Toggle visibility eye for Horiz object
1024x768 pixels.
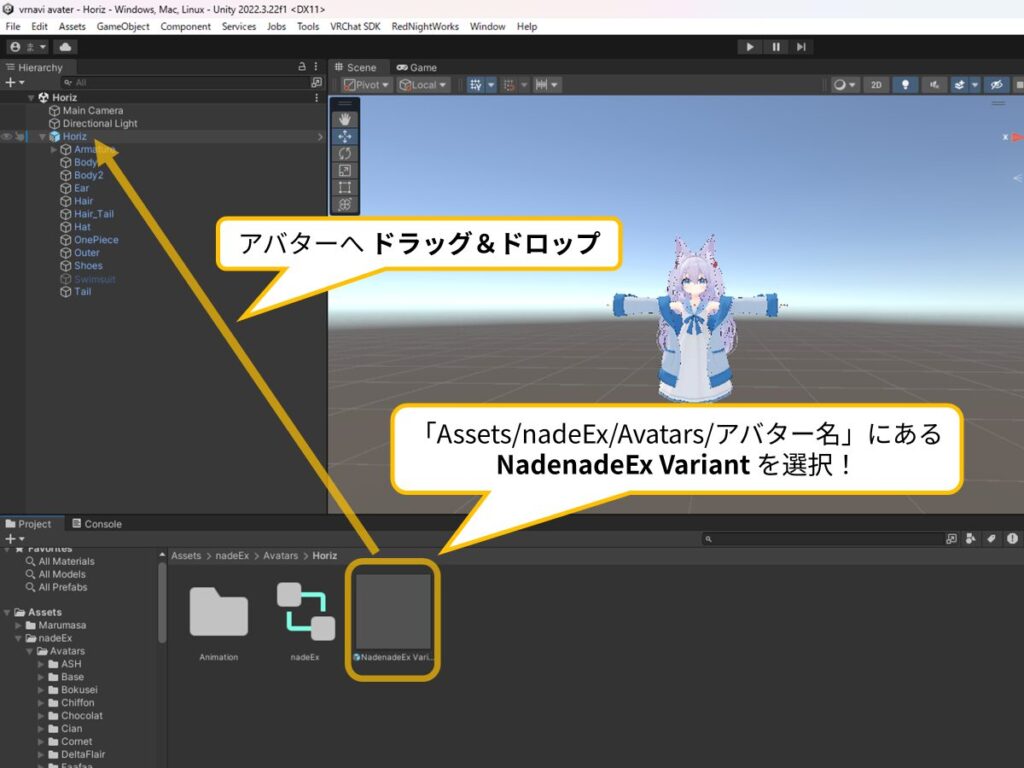[x=6, y=137]
